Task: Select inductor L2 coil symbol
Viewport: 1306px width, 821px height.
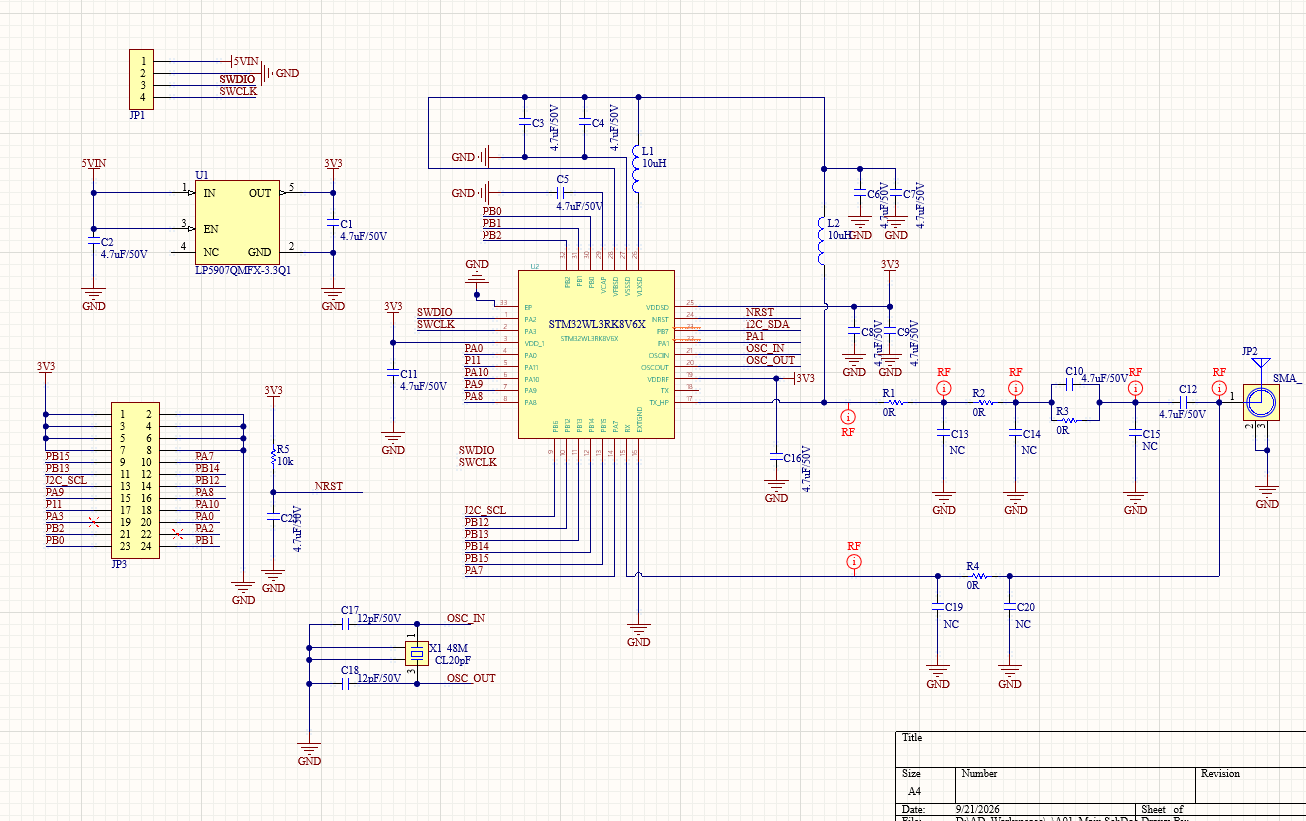Action: 822,241
